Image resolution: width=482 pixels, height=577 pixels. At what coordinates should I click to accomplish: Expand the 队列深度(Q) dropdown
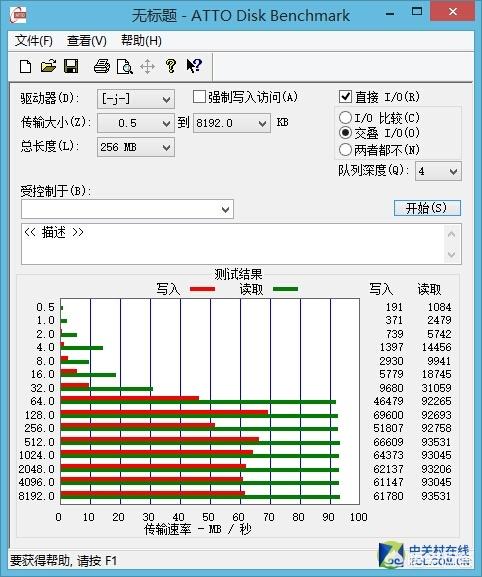click(x=453, y=171)
